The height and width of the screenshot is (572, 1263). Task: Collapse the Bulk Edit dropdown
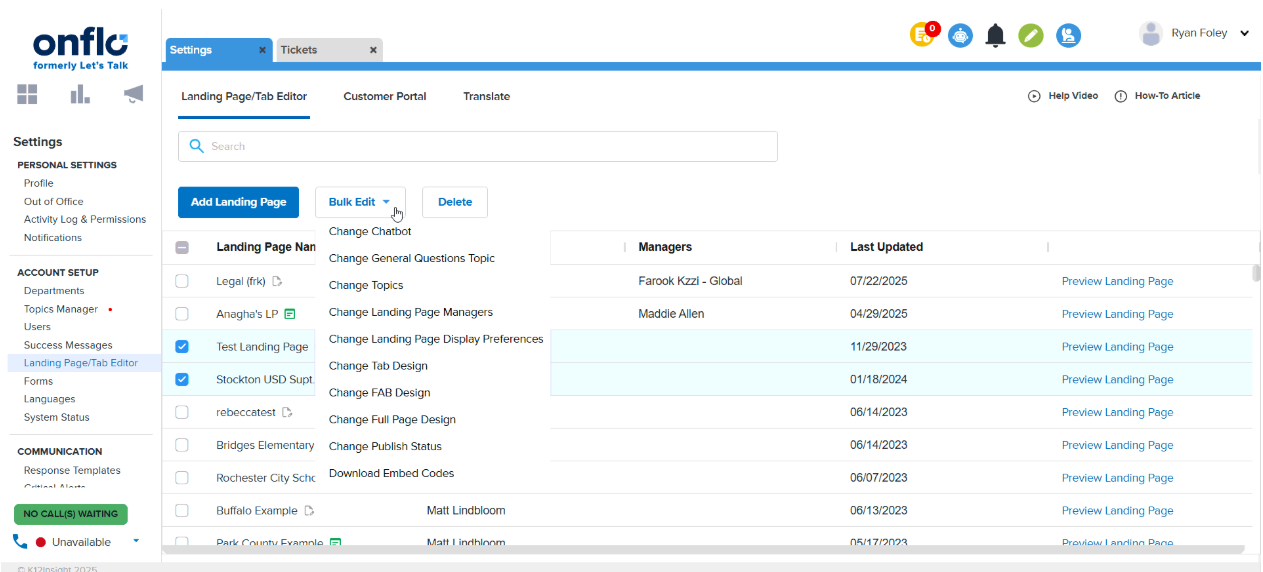tap(359, 202)
